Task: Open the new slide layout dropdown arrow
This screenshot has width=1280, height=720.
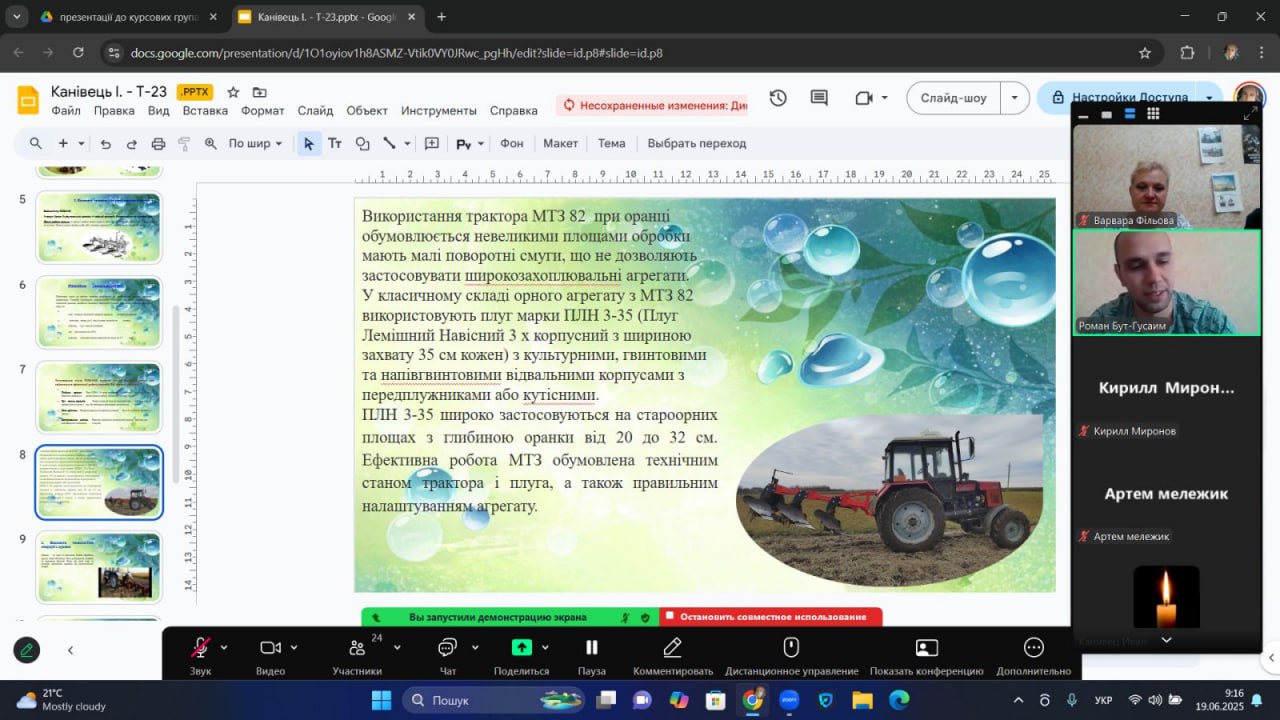Action: [x=81, y=143]
